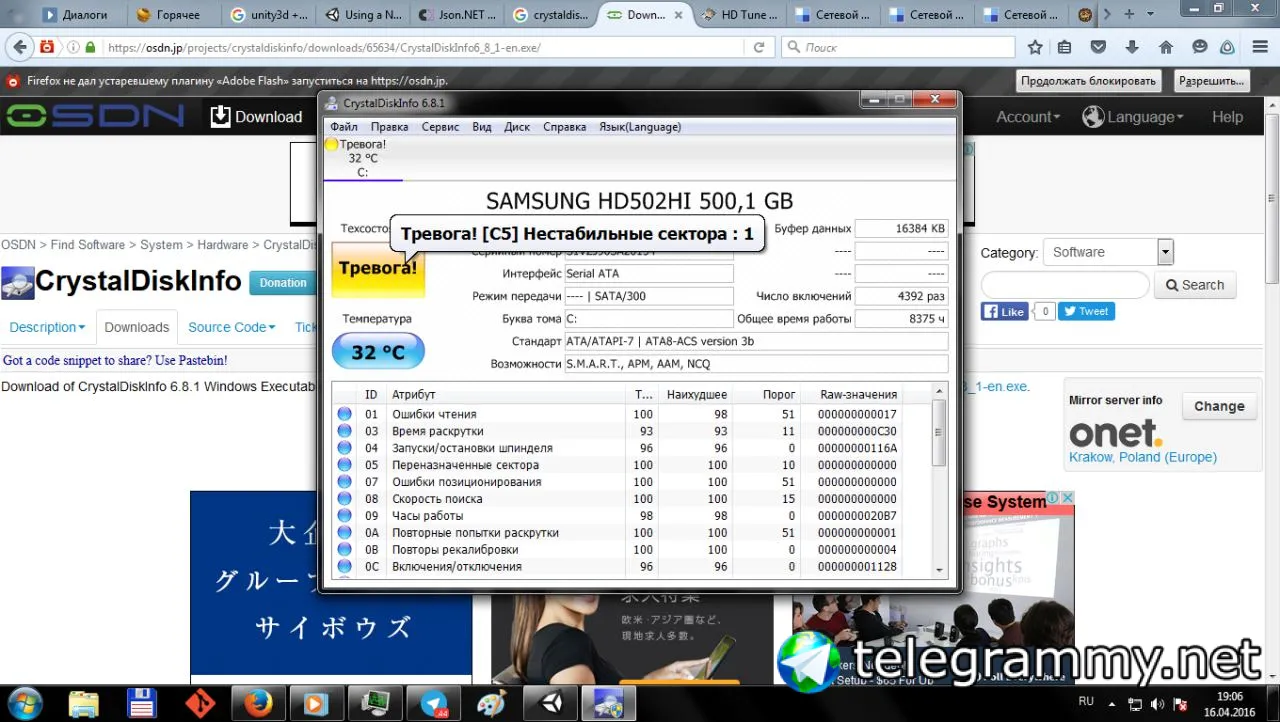This screenshot has width=1280, height=722.
Task: Open the Downloads tab on OSDN page
Action: click(137, 327)
